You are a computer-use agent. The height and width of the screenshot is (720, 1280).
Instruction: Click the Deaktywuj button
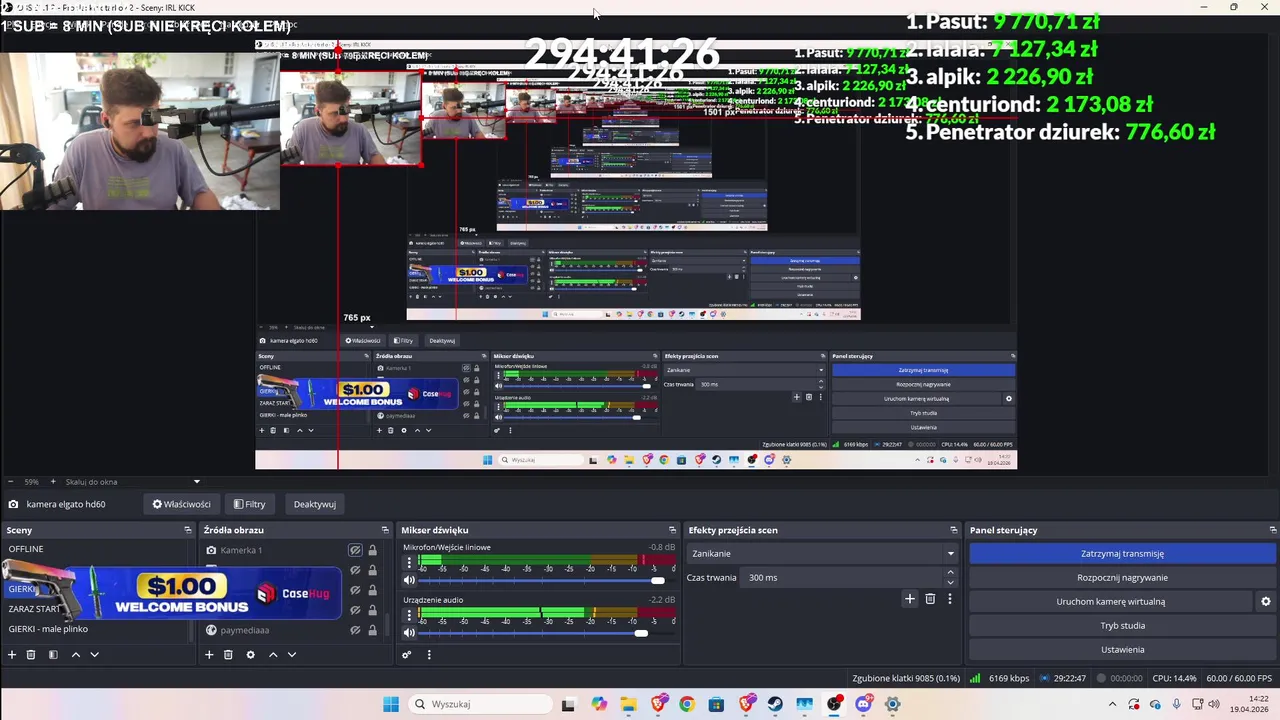pos(314,504)
